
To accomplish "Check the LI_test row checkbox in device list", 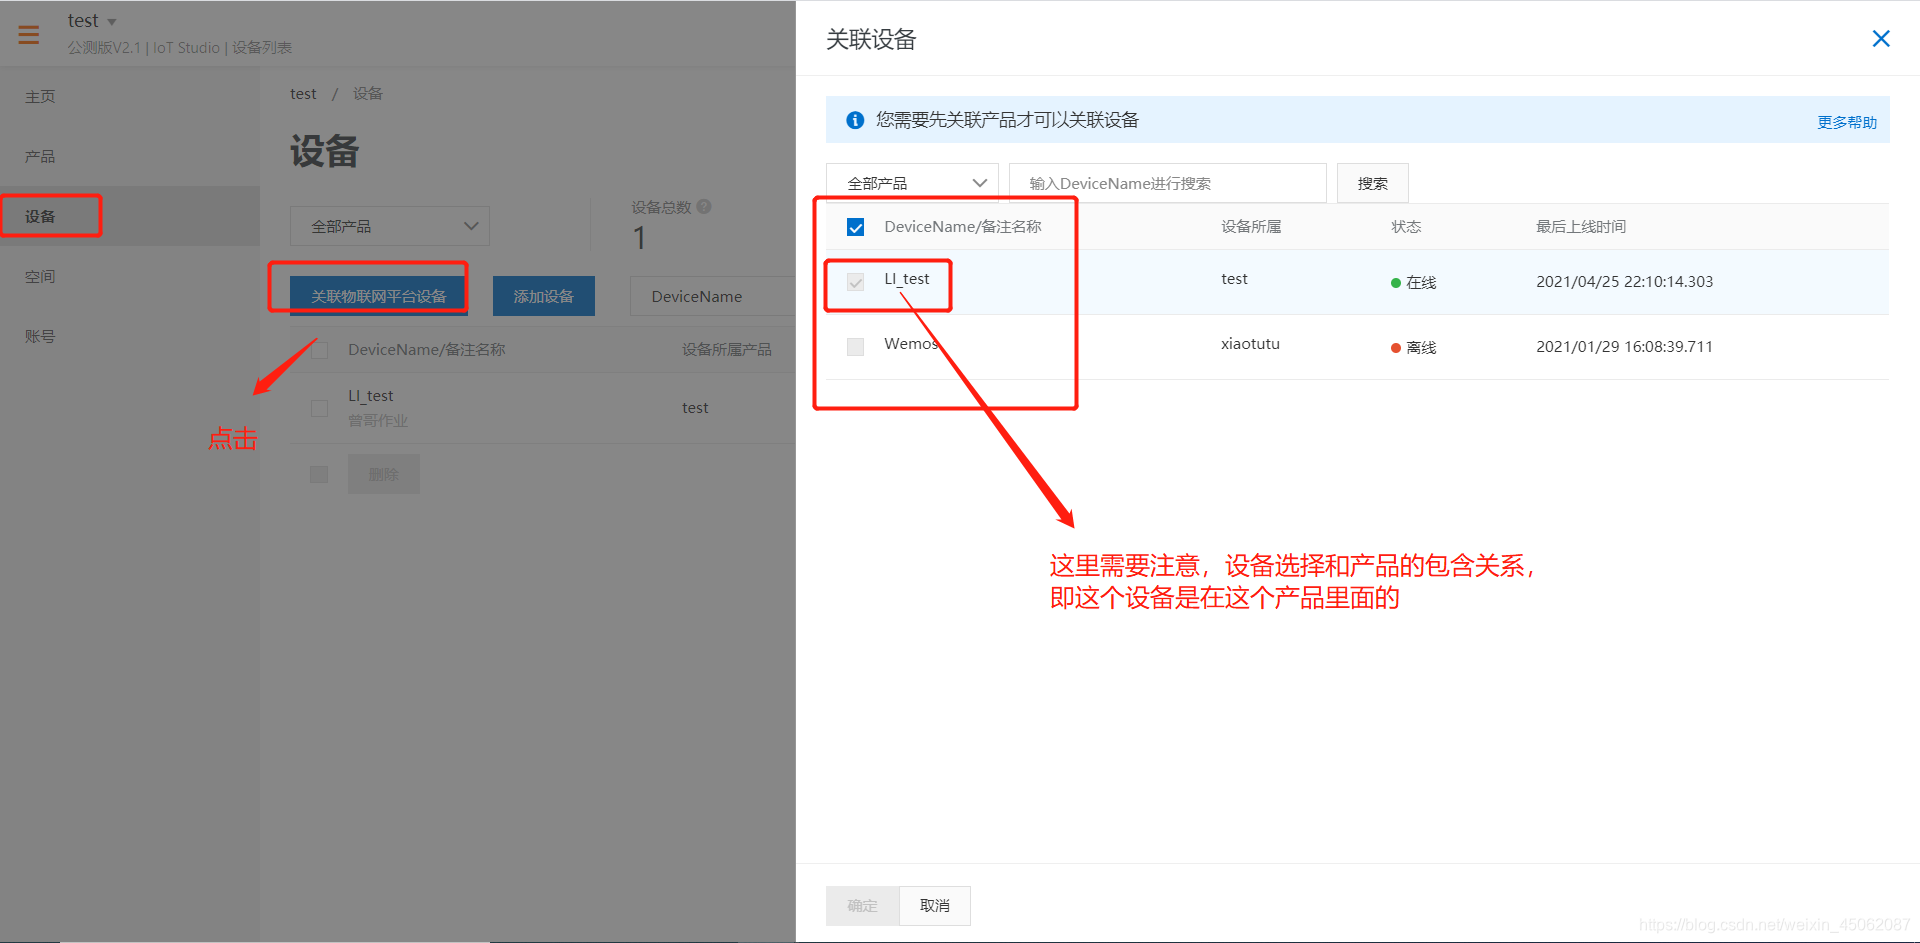I will tap(319, 408).
